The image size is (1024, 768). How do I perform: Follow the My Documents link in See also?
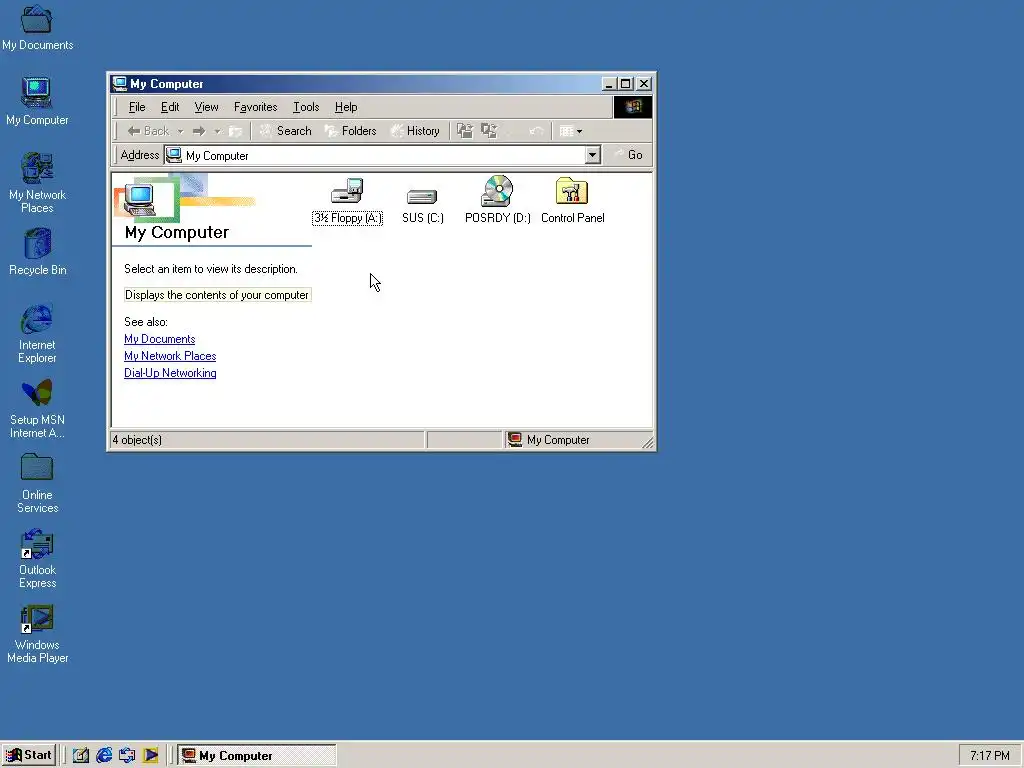point(159,339)
